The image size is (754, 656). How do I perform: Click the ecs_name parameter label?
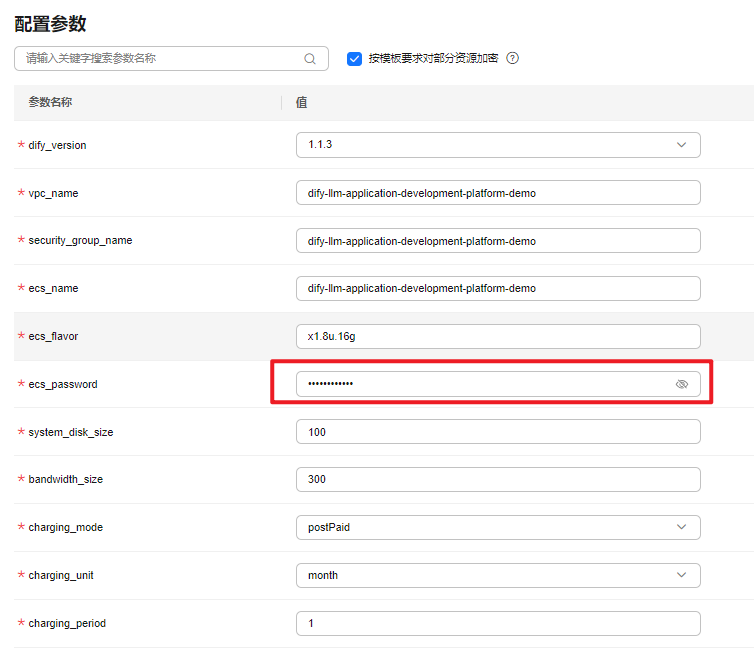[x=53, y=289]
